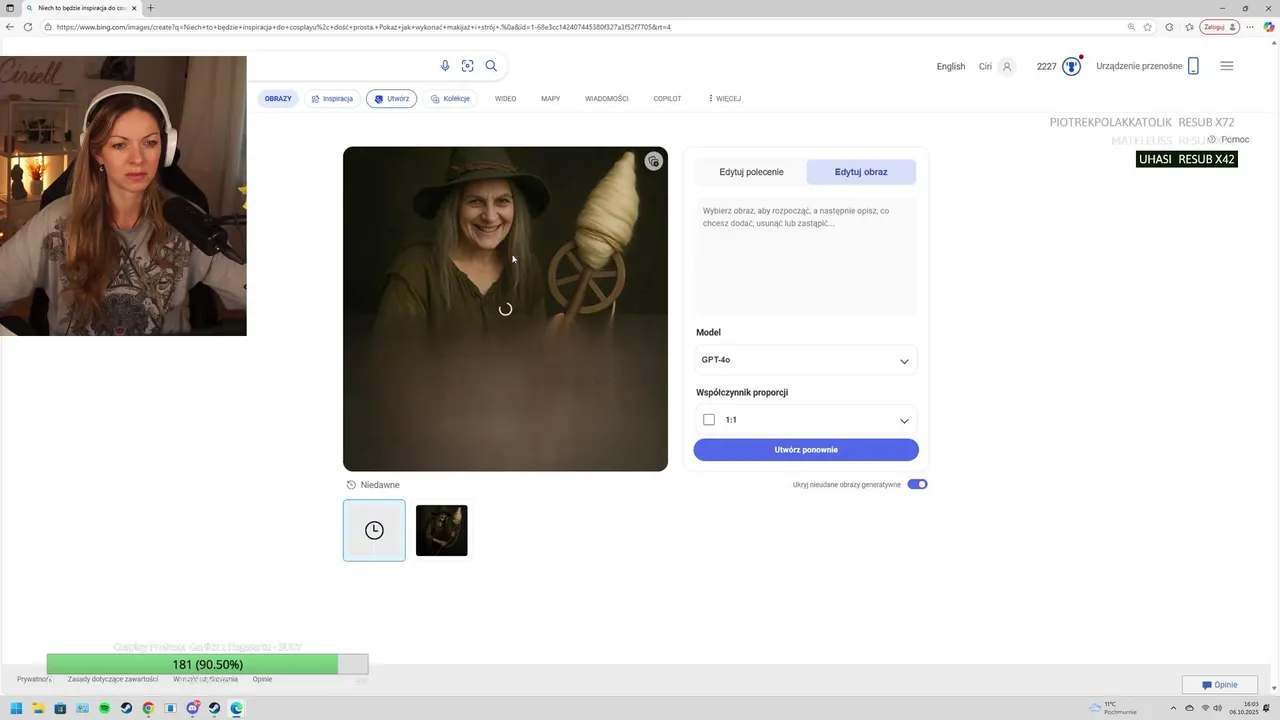Image resolution: width=1280 pixels, height=720 pixels.
Task: Open the Kolekcje tab
Action: tap(450, 99)
